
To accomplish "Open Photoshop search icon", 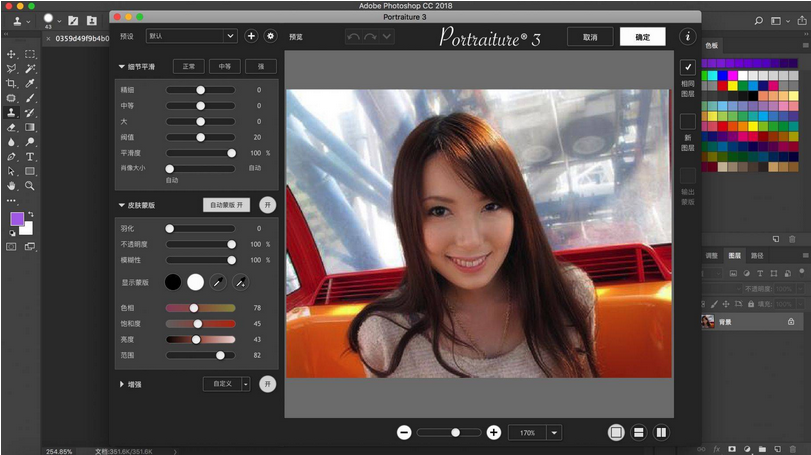I will click(x=758, y=21).
